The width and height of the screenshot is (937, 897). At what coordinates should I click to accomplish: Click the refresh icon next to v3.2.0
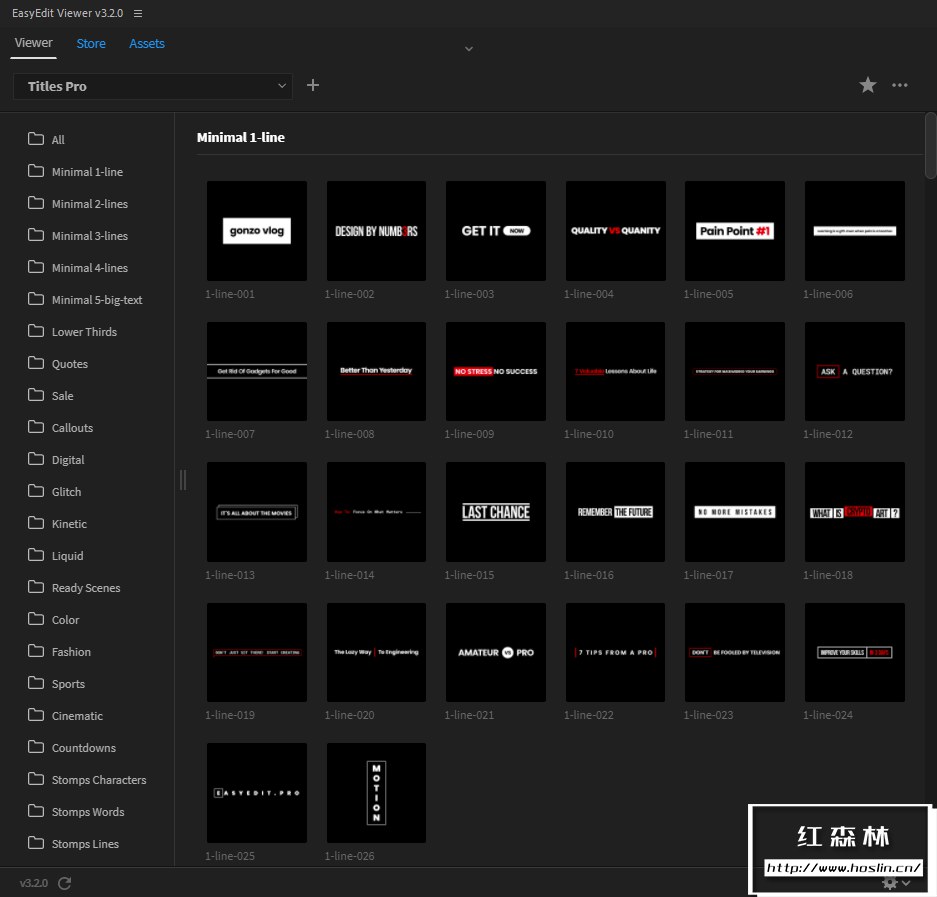pyautogui.click(x=65, y=883)
